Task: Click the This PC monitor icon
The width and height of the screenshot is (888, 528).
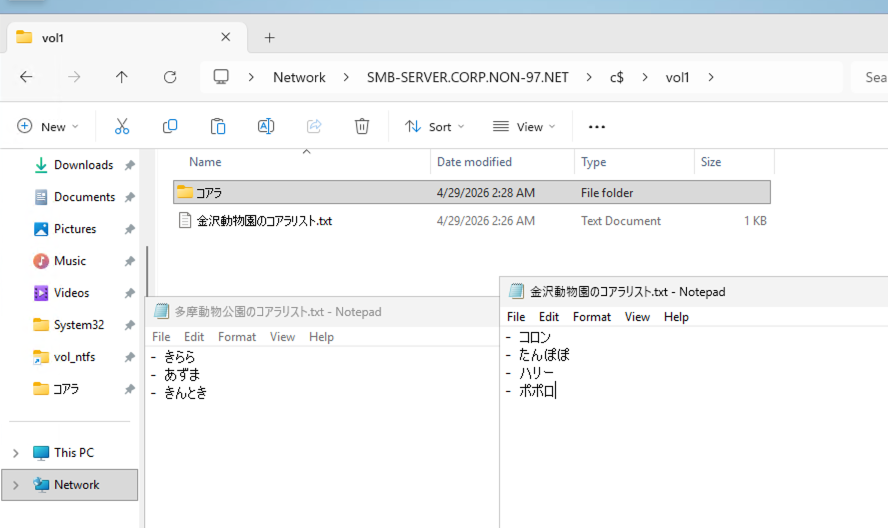Action: [x=41, y=453]
